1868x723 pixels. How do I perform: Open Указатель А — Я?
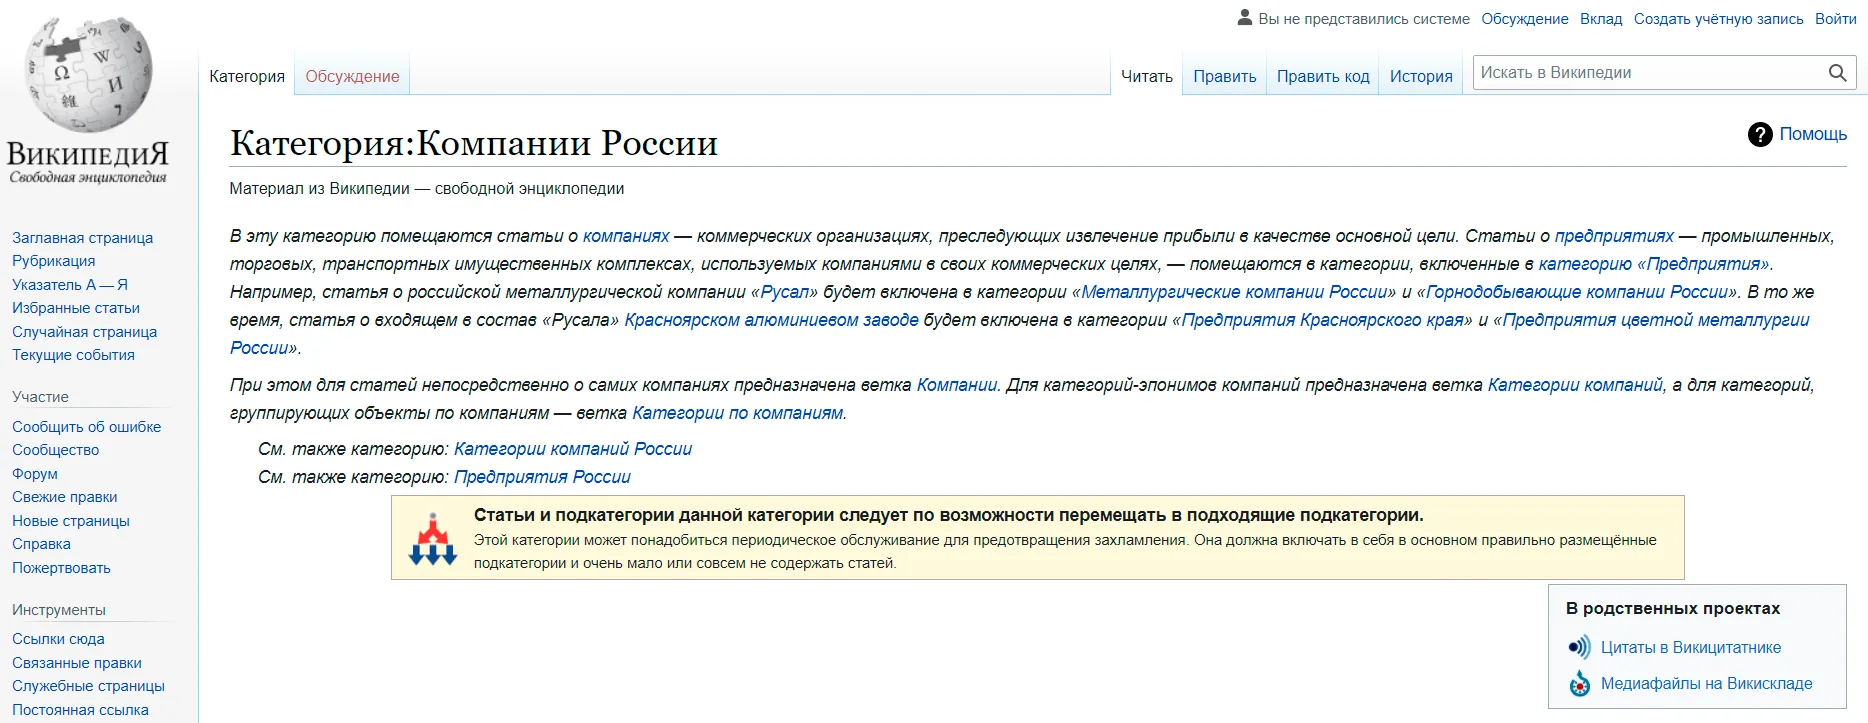click(70, 285)
